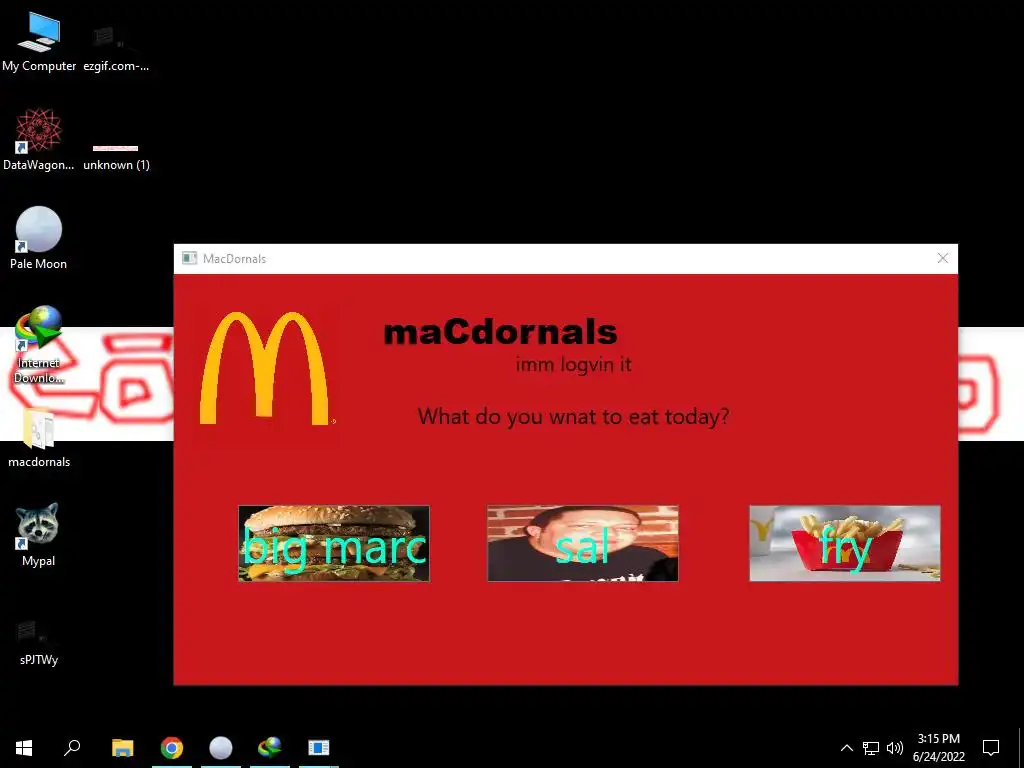Open the volume speaker tray icon

click(x=895, y=748)
